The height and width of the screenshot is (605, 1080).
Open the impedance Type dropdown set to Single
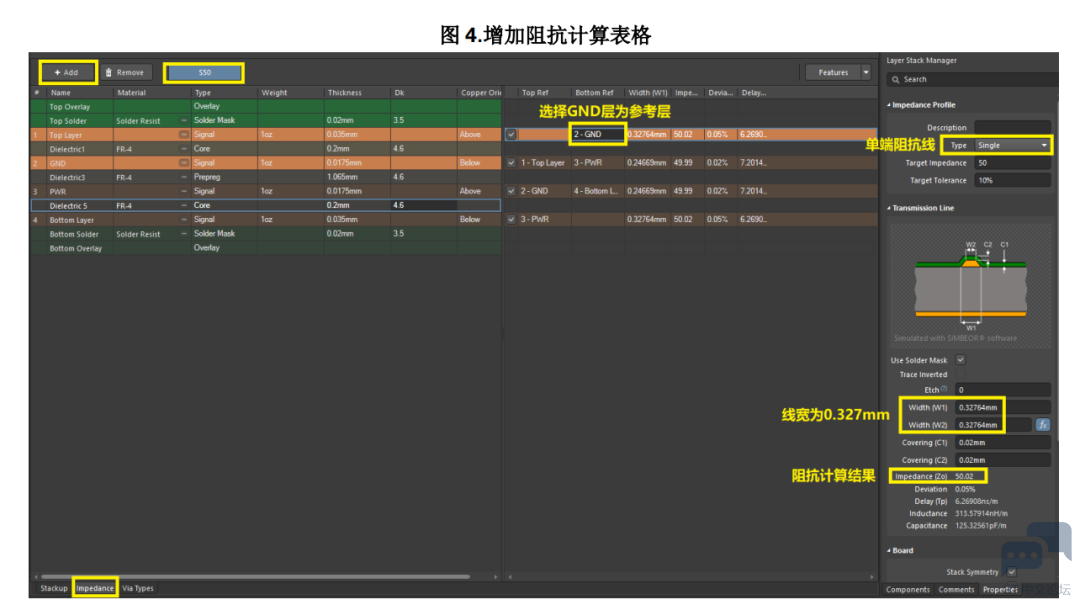[1013, 145]
